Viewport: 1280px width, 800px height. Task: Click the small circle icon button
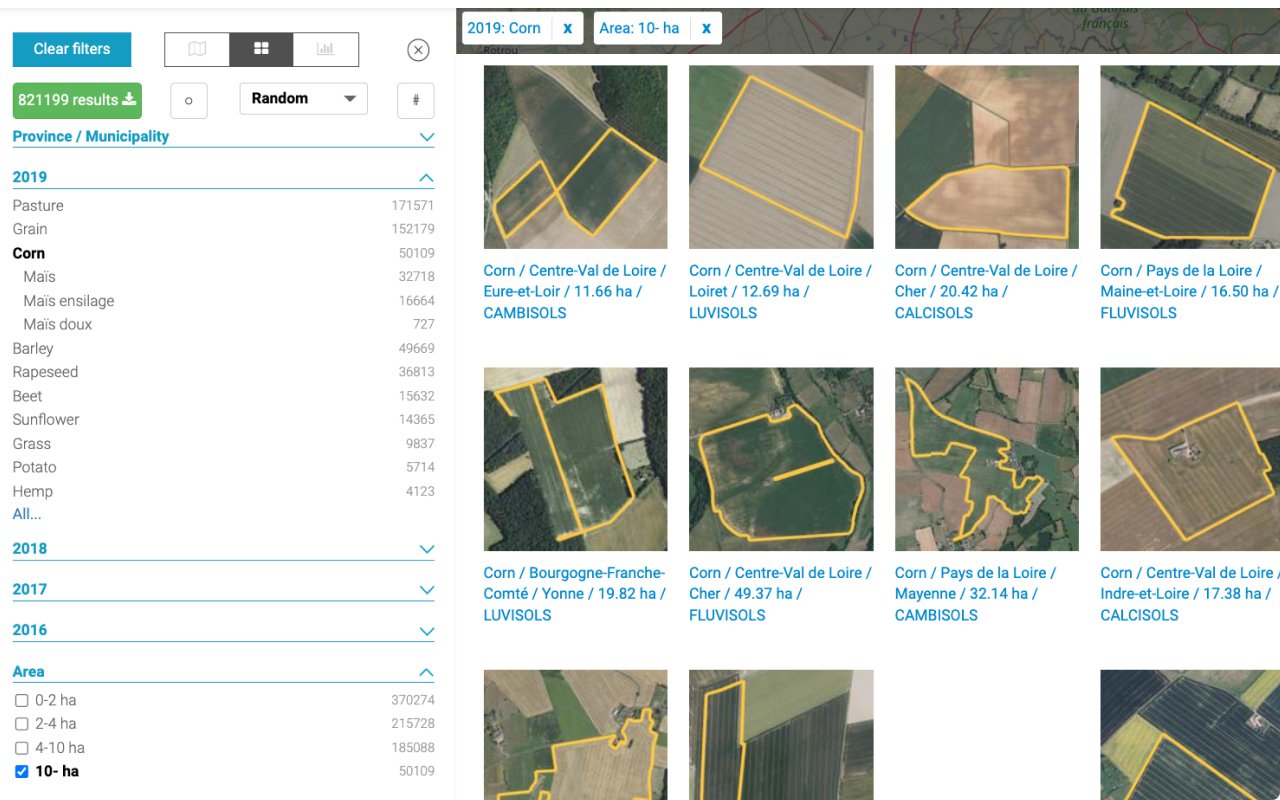189,100
